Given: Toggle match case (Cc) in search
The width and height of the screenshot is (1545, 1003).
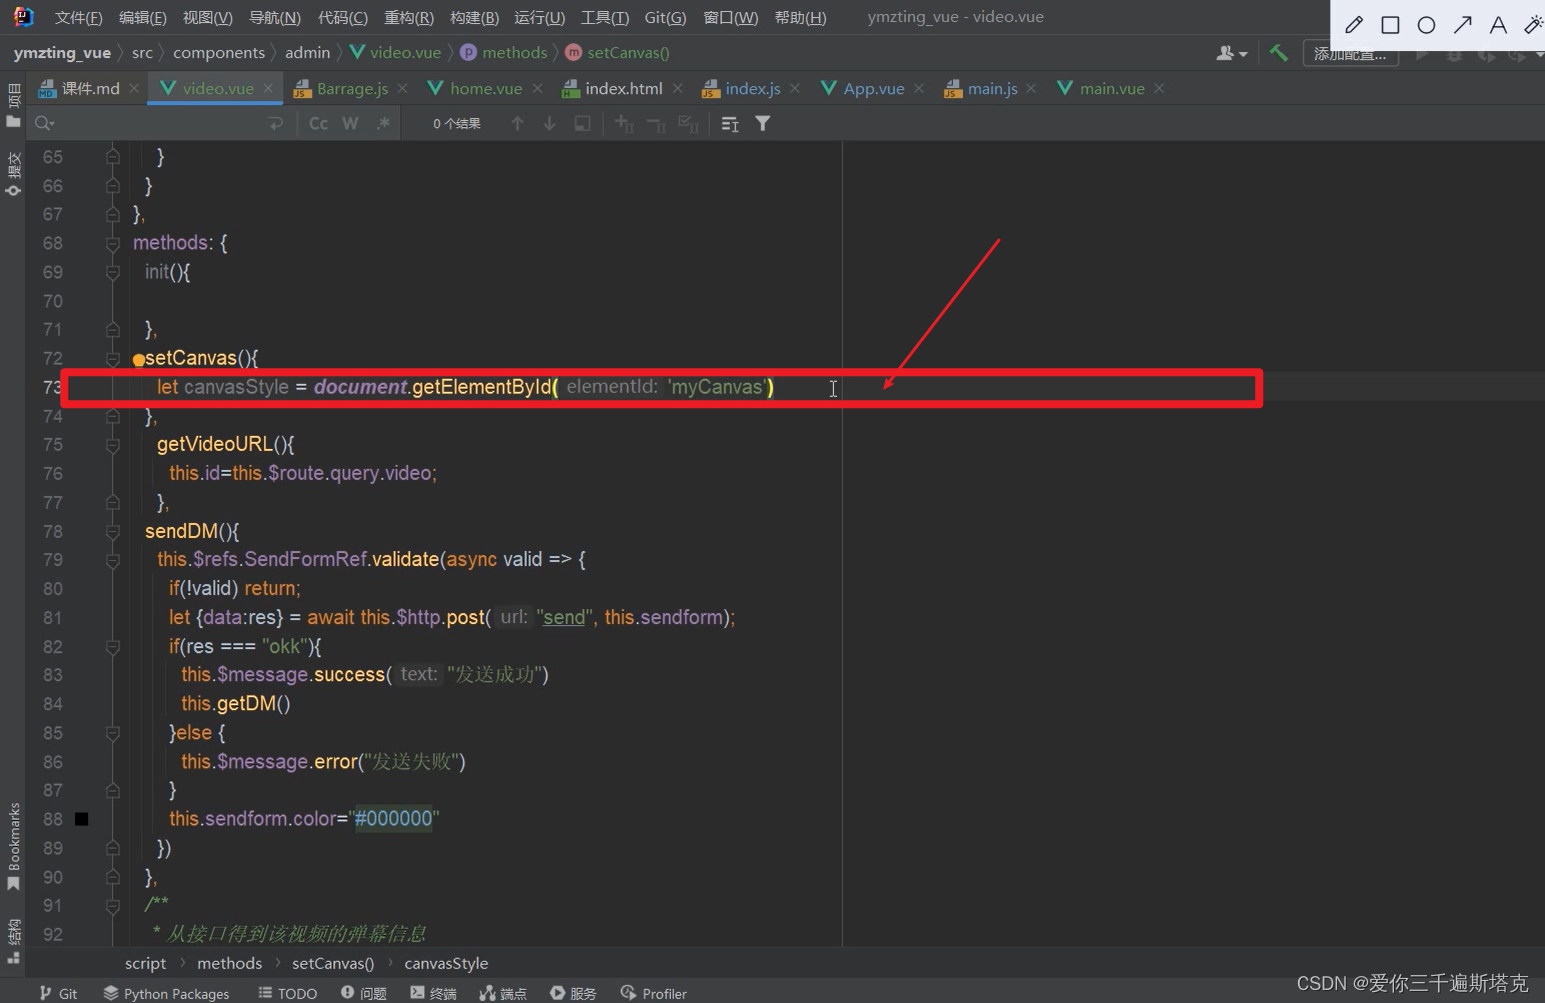Looking at the screenshot, I should pos(318,123).
